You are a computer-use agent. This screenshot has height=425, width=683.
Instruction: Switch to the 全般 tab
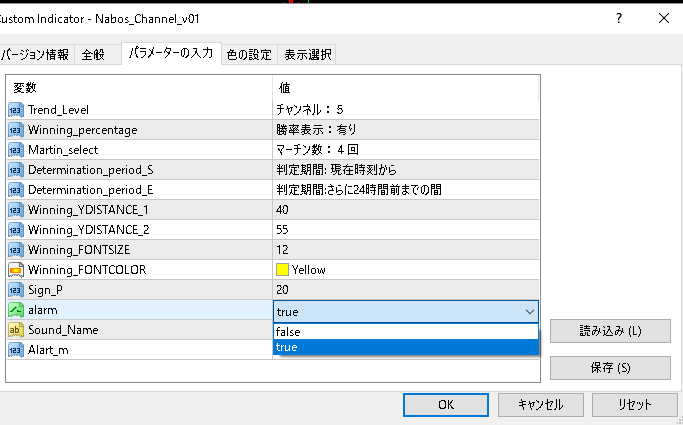[98, 54]
